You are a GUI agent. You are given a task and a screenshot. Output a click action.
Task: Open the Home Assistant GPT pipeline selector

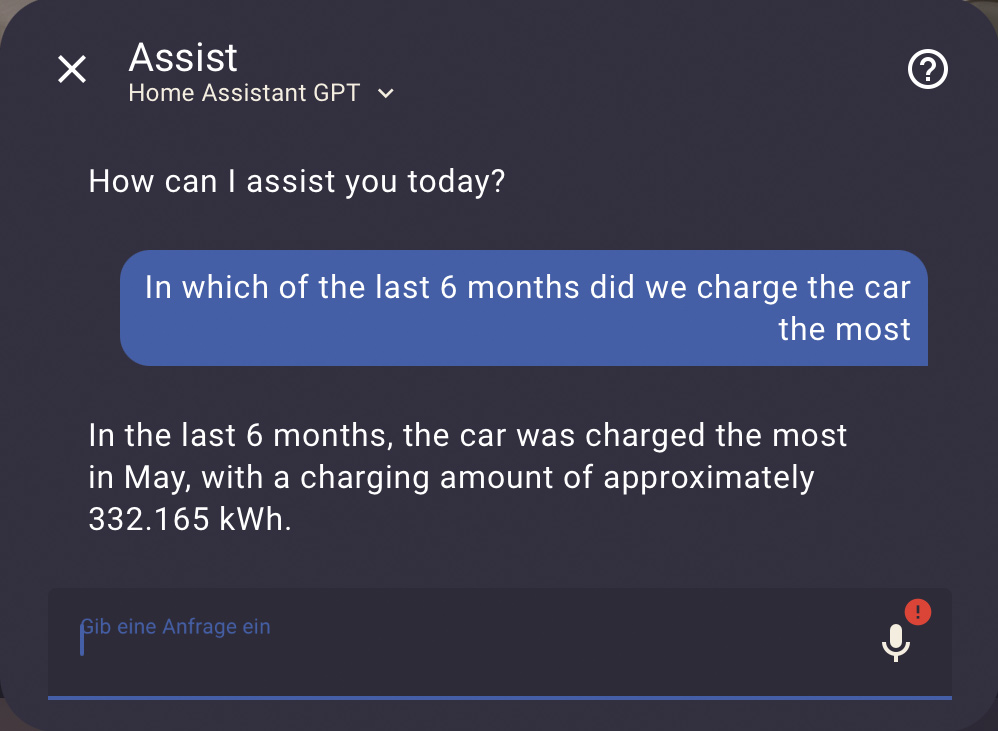(262, 93)
